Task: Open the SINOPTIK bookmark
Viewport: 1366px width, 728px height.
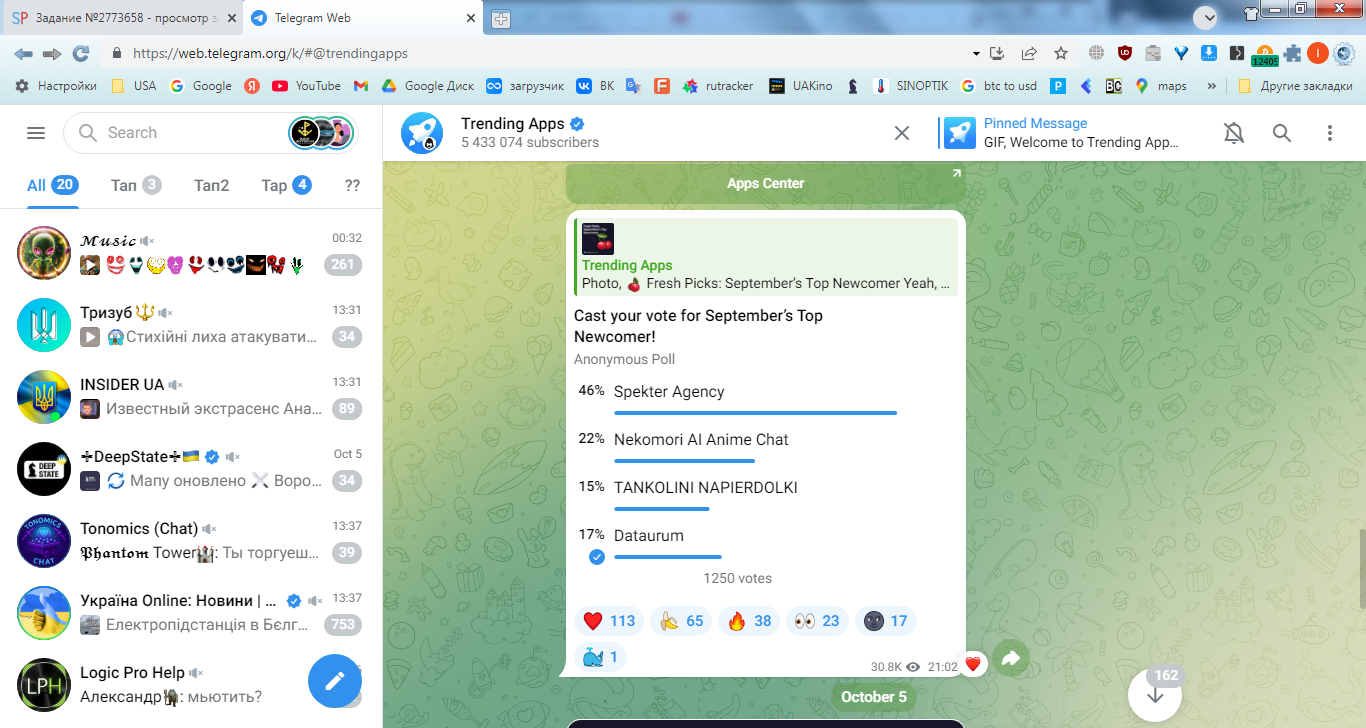Action: 910,86
